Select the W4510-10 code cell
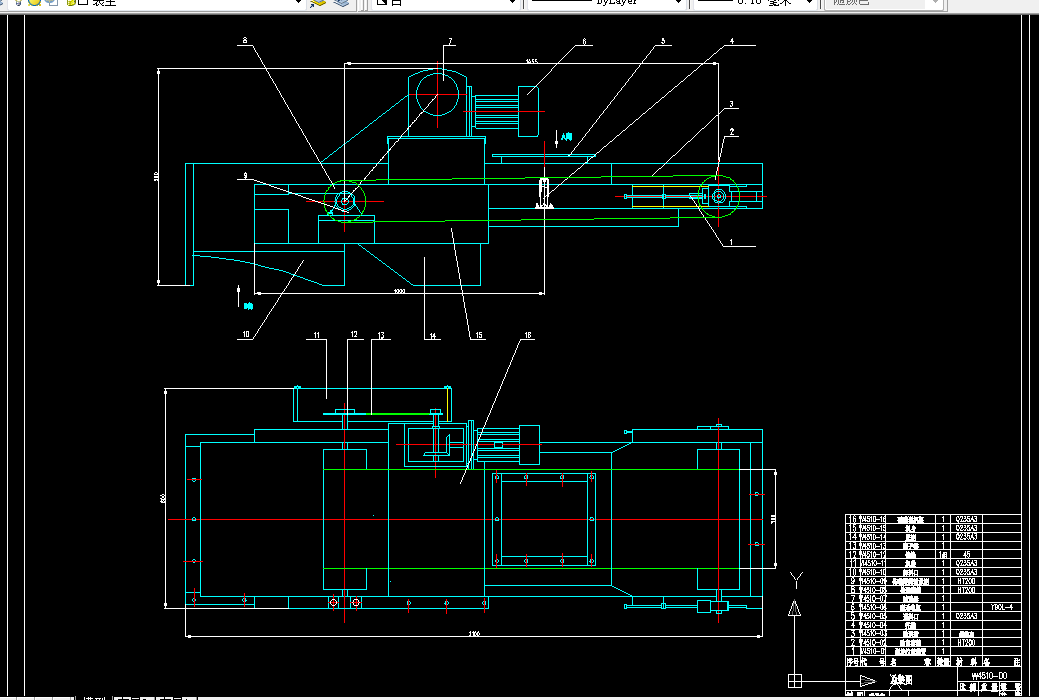This screenshot has width=1039, height=700. pos(873,572)
